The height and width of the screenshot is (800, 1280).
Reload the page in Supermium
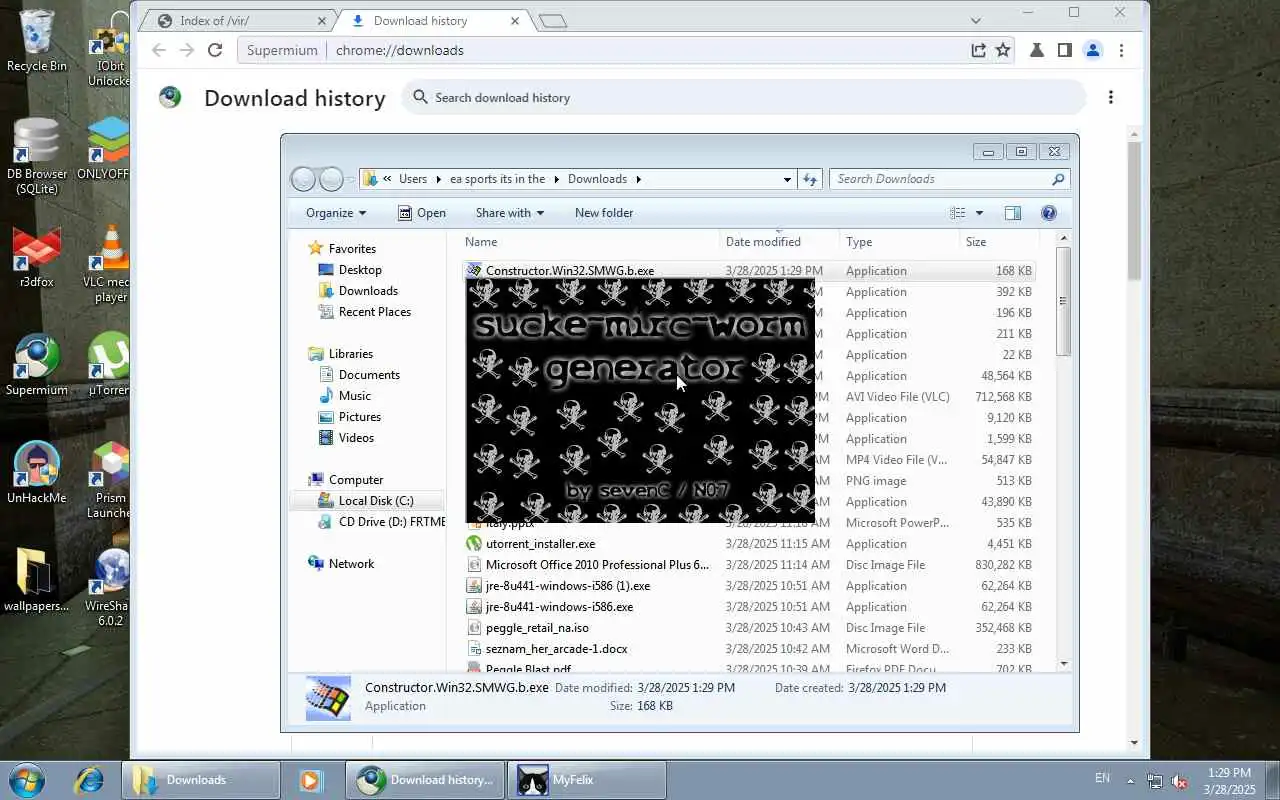215,50
